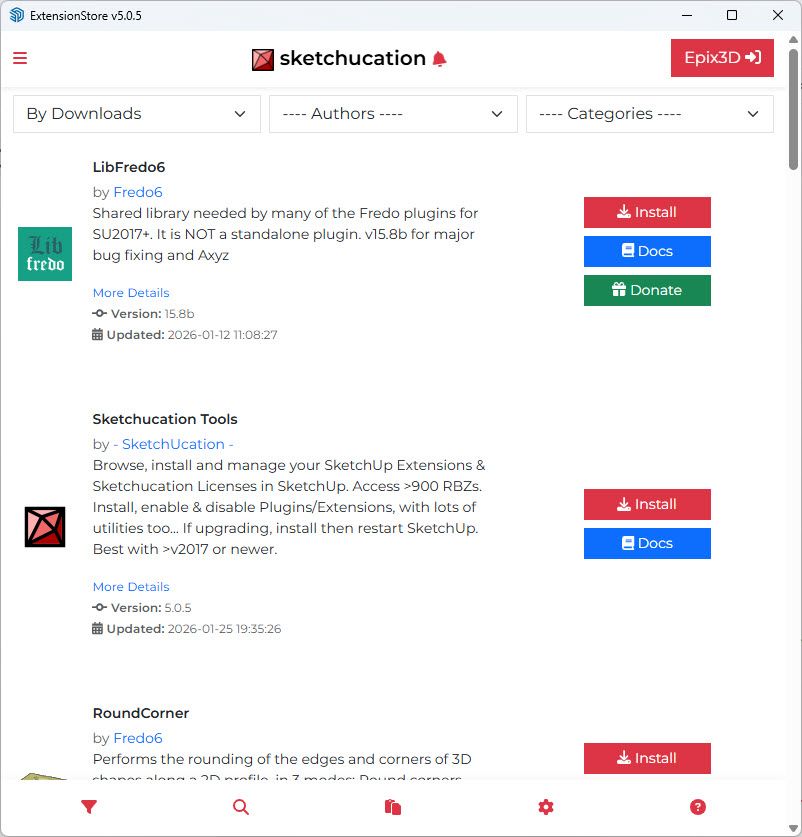Image resolution: width=802 pixels, height=837 pixels.
Task: Open More Details for LibFredo6
Action: tap(131, 293)
